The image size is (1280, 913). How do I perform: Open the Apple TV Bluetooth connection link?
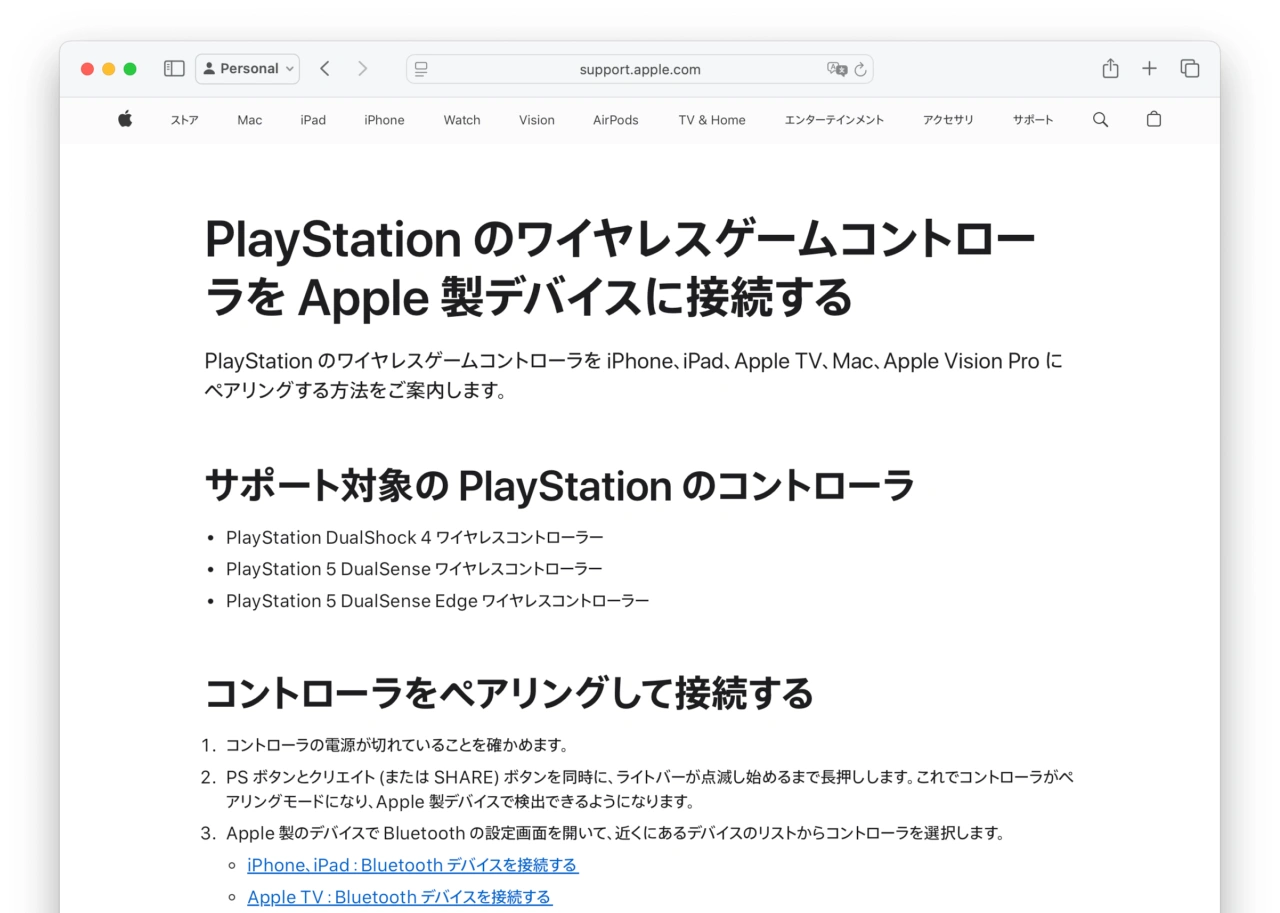[x=399, y=897]
